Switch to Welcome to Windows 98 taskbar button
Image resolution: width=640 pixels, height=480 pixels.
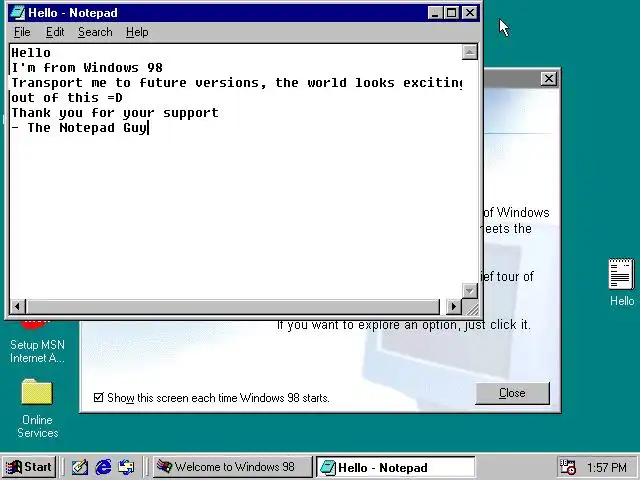(x=232, y=467)
